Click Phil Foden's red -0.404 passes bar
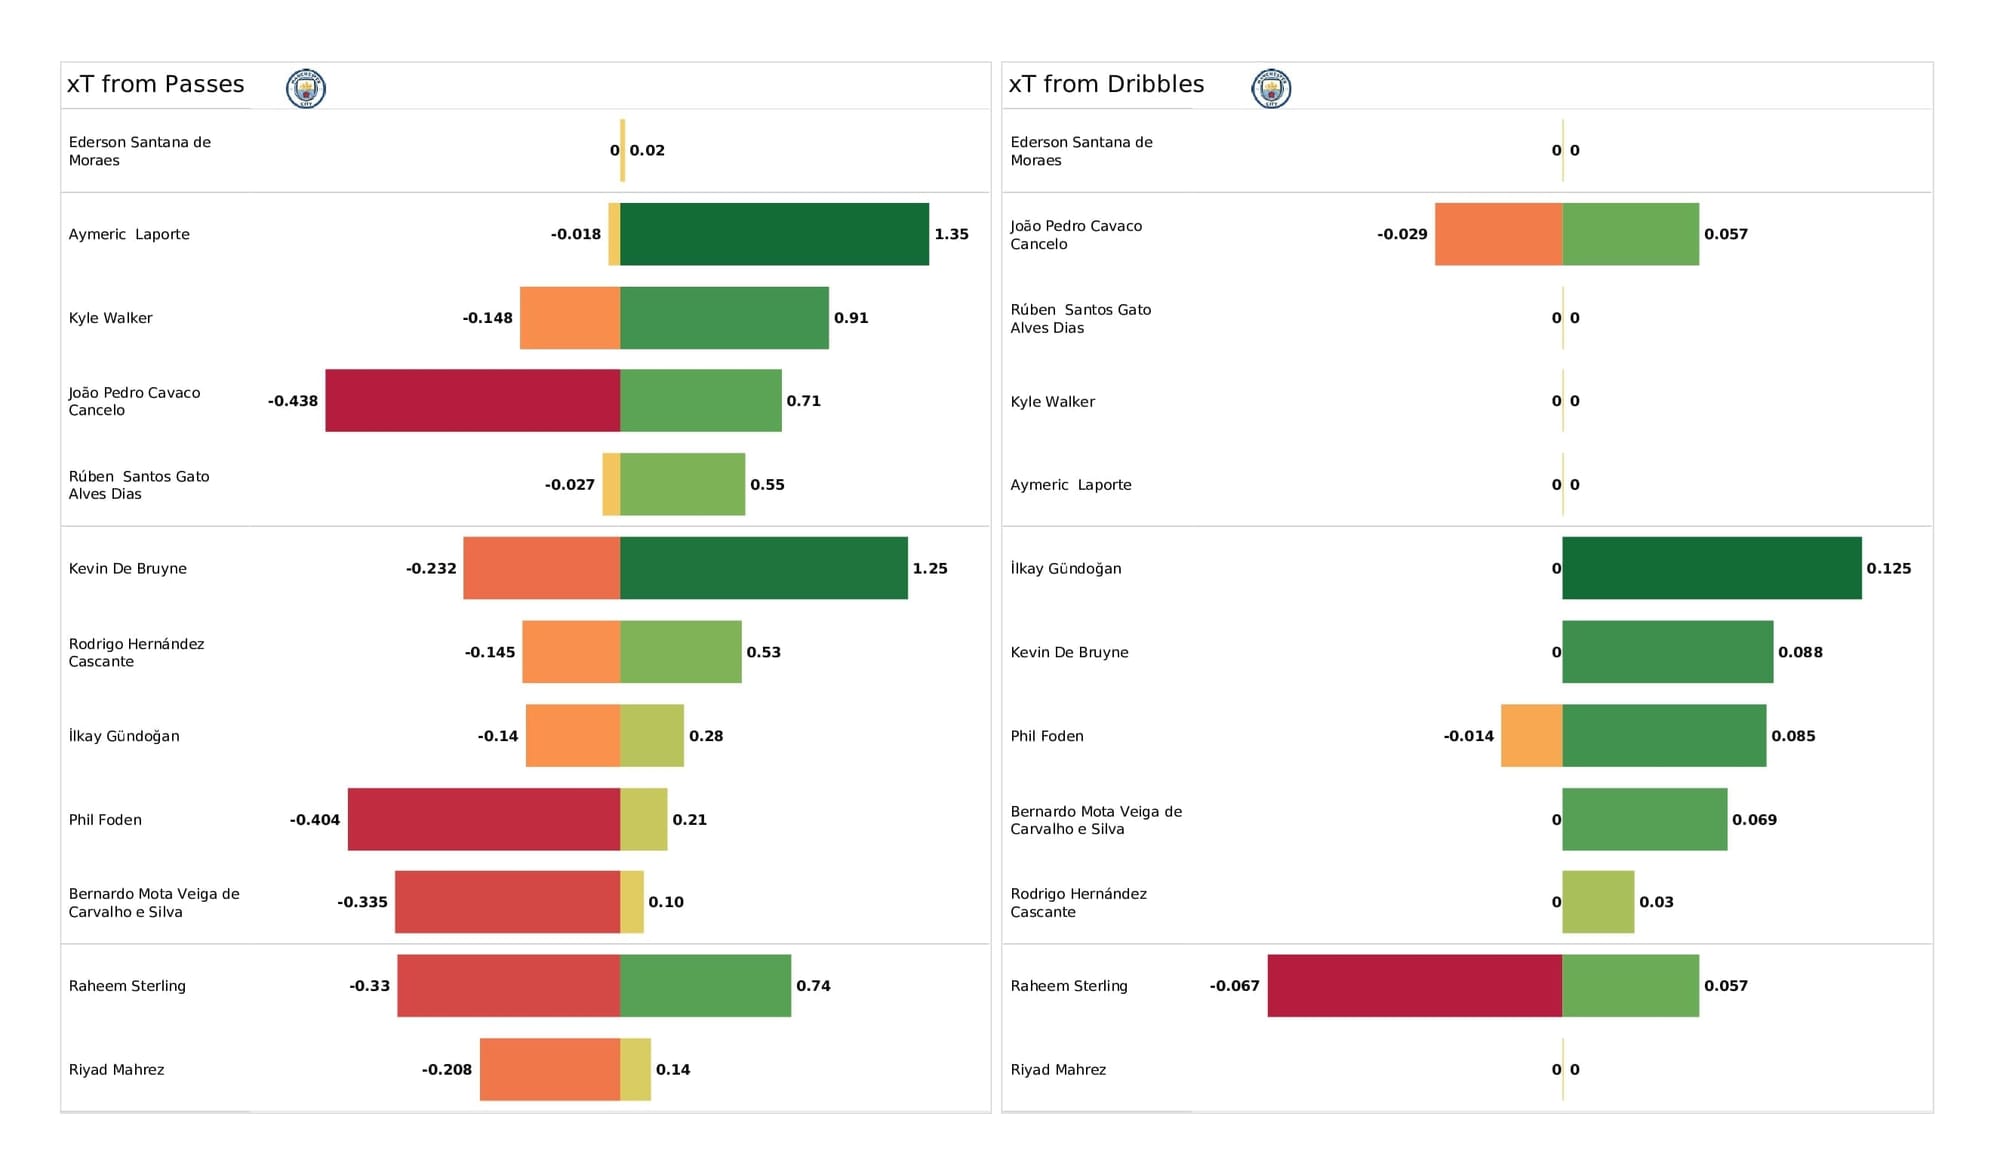Viewport: 2000px width, 1175px height. point(484,819)
